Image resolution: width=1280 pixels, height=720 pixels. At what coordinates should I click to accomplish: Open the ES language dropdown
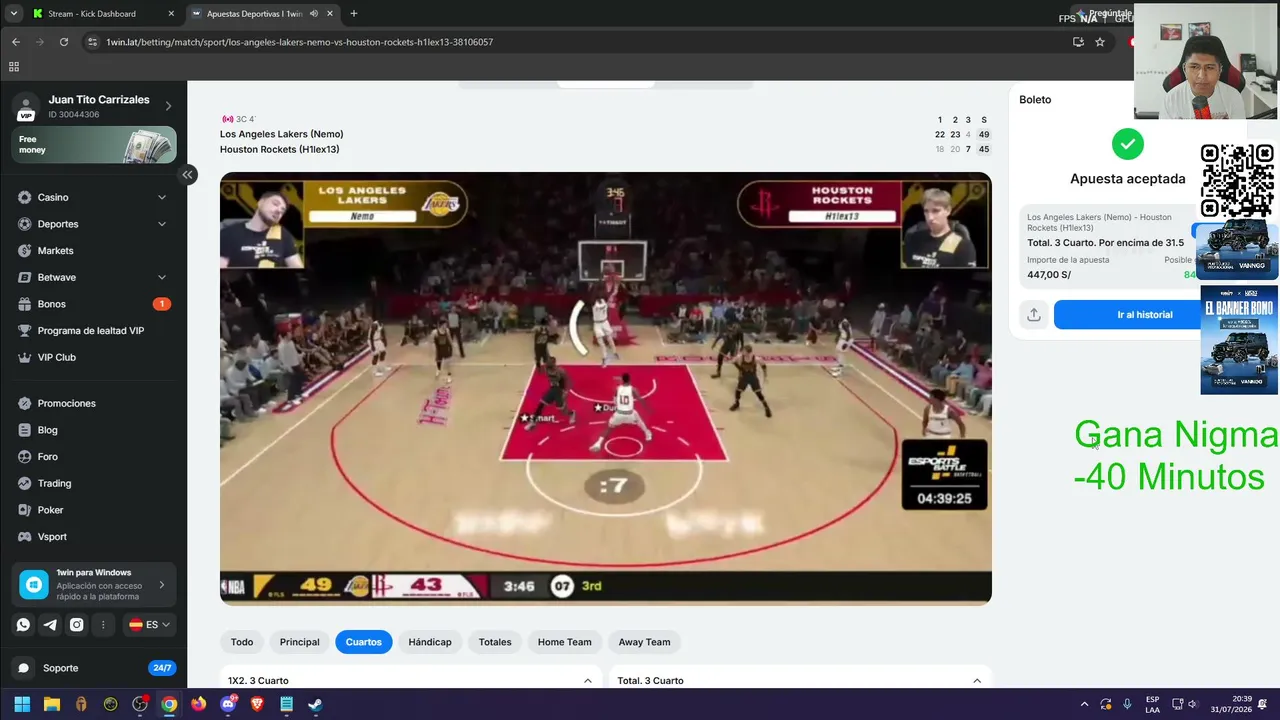point(149,625)
